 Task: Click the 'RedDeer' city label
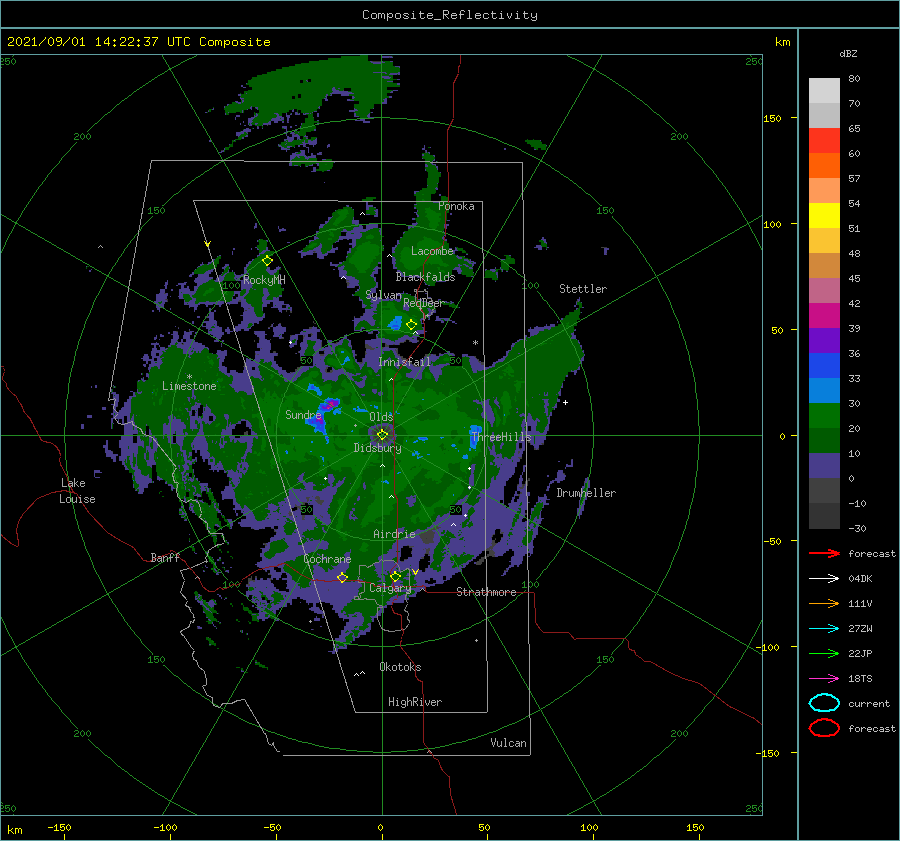coord(424,303)
